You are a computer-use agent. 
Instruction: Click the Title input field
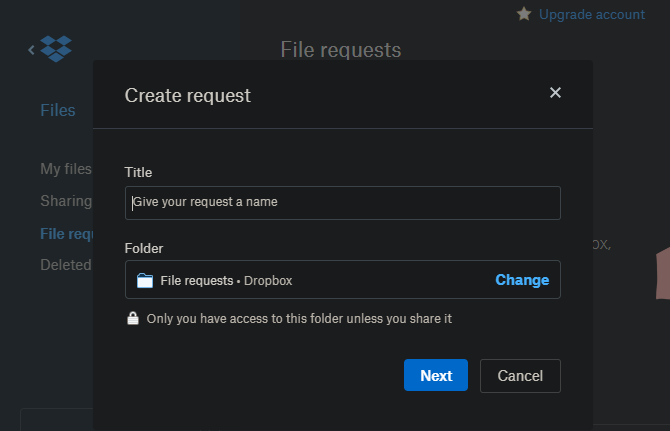[343, 203]
